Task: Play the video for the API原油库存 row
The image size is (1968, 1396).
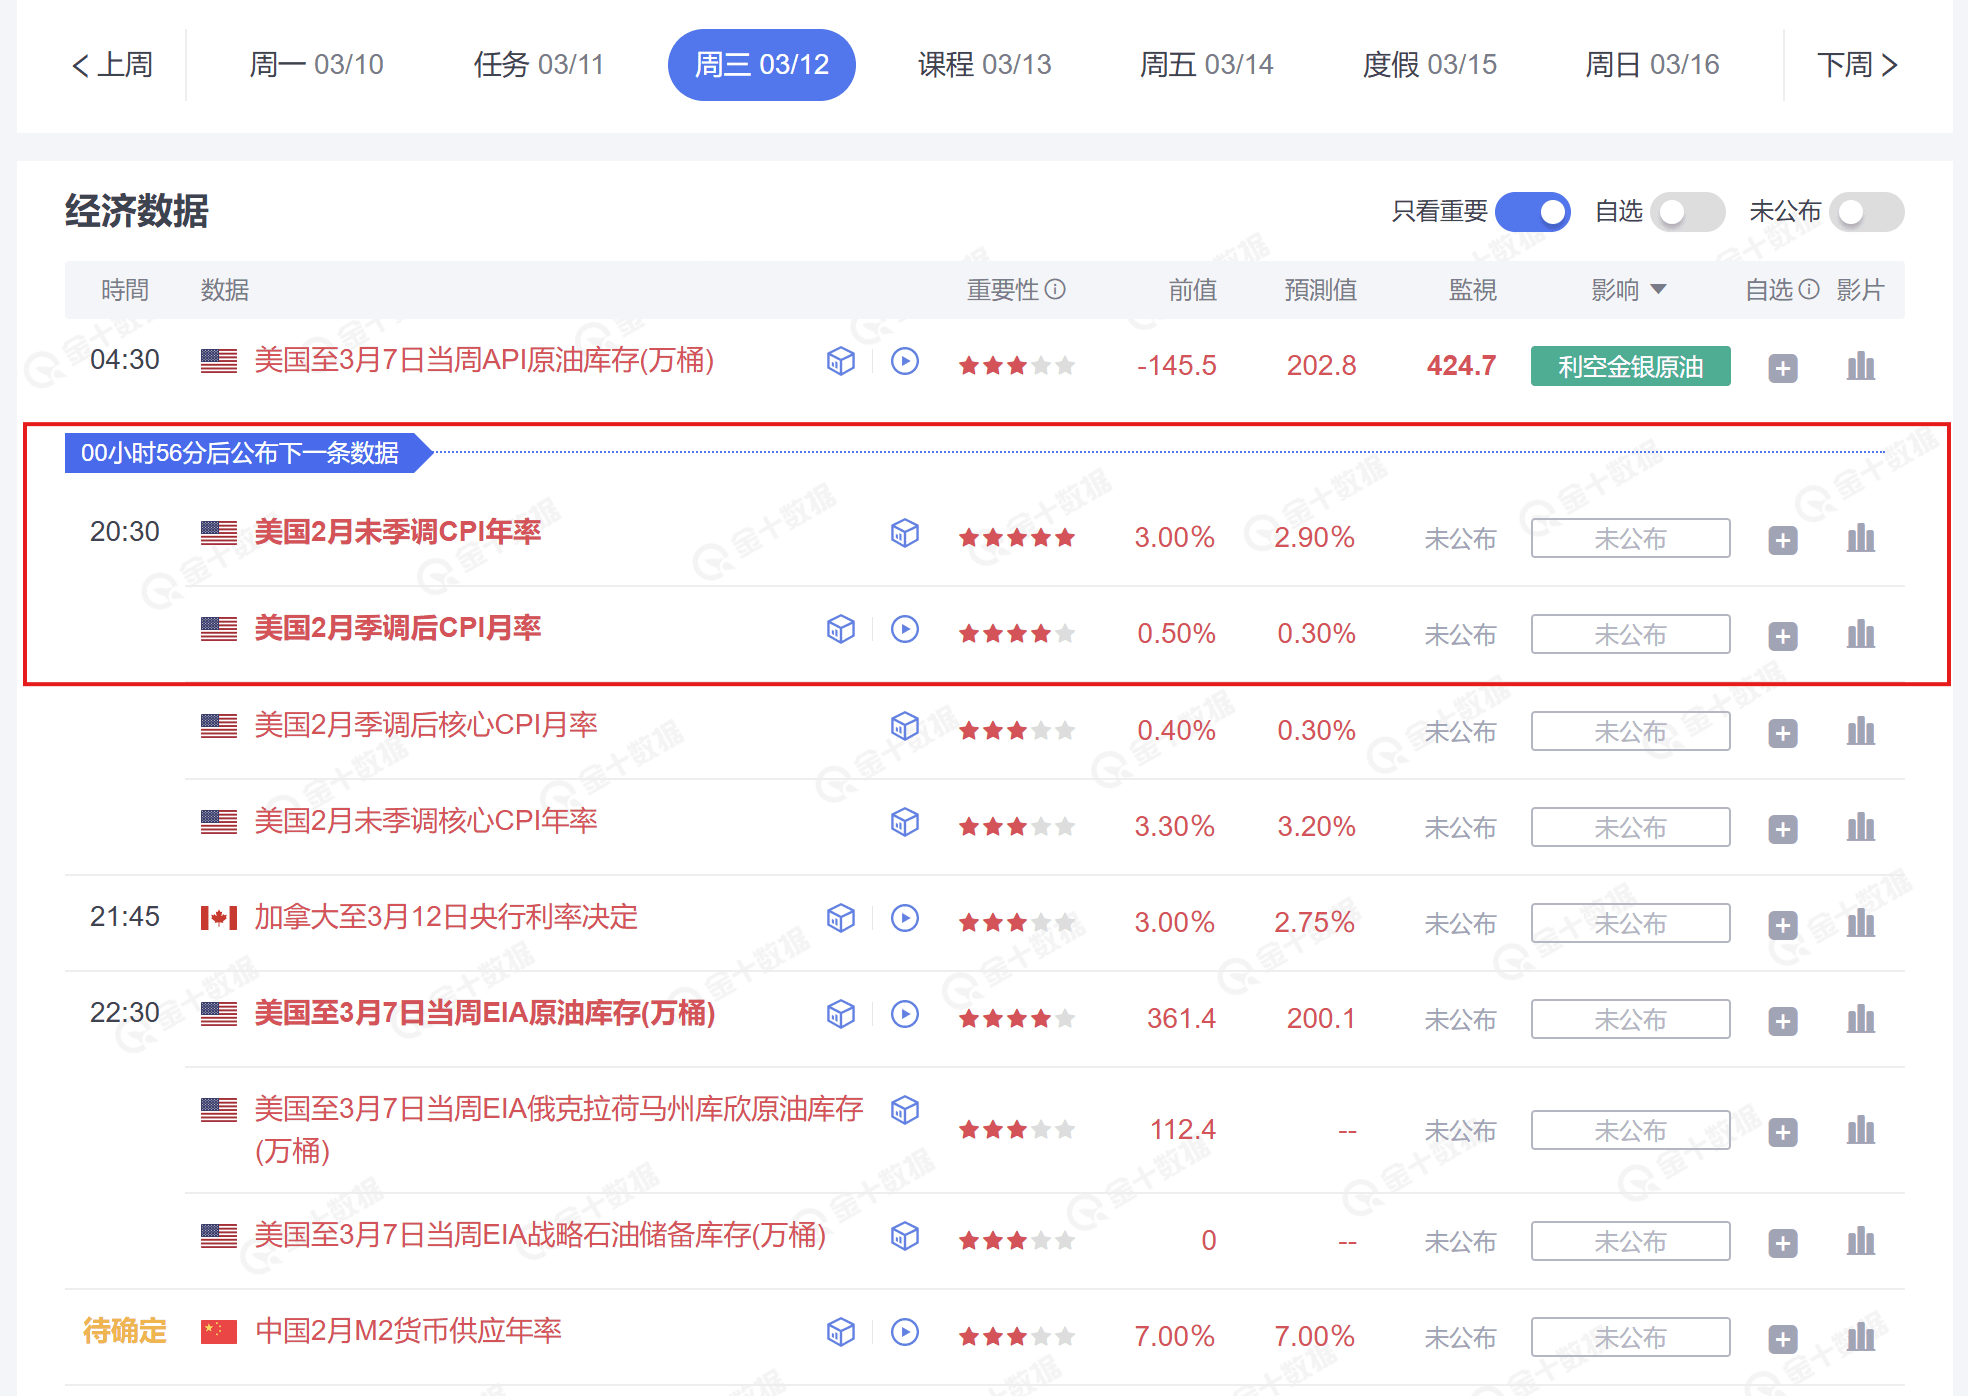Action: coord(905,361)
